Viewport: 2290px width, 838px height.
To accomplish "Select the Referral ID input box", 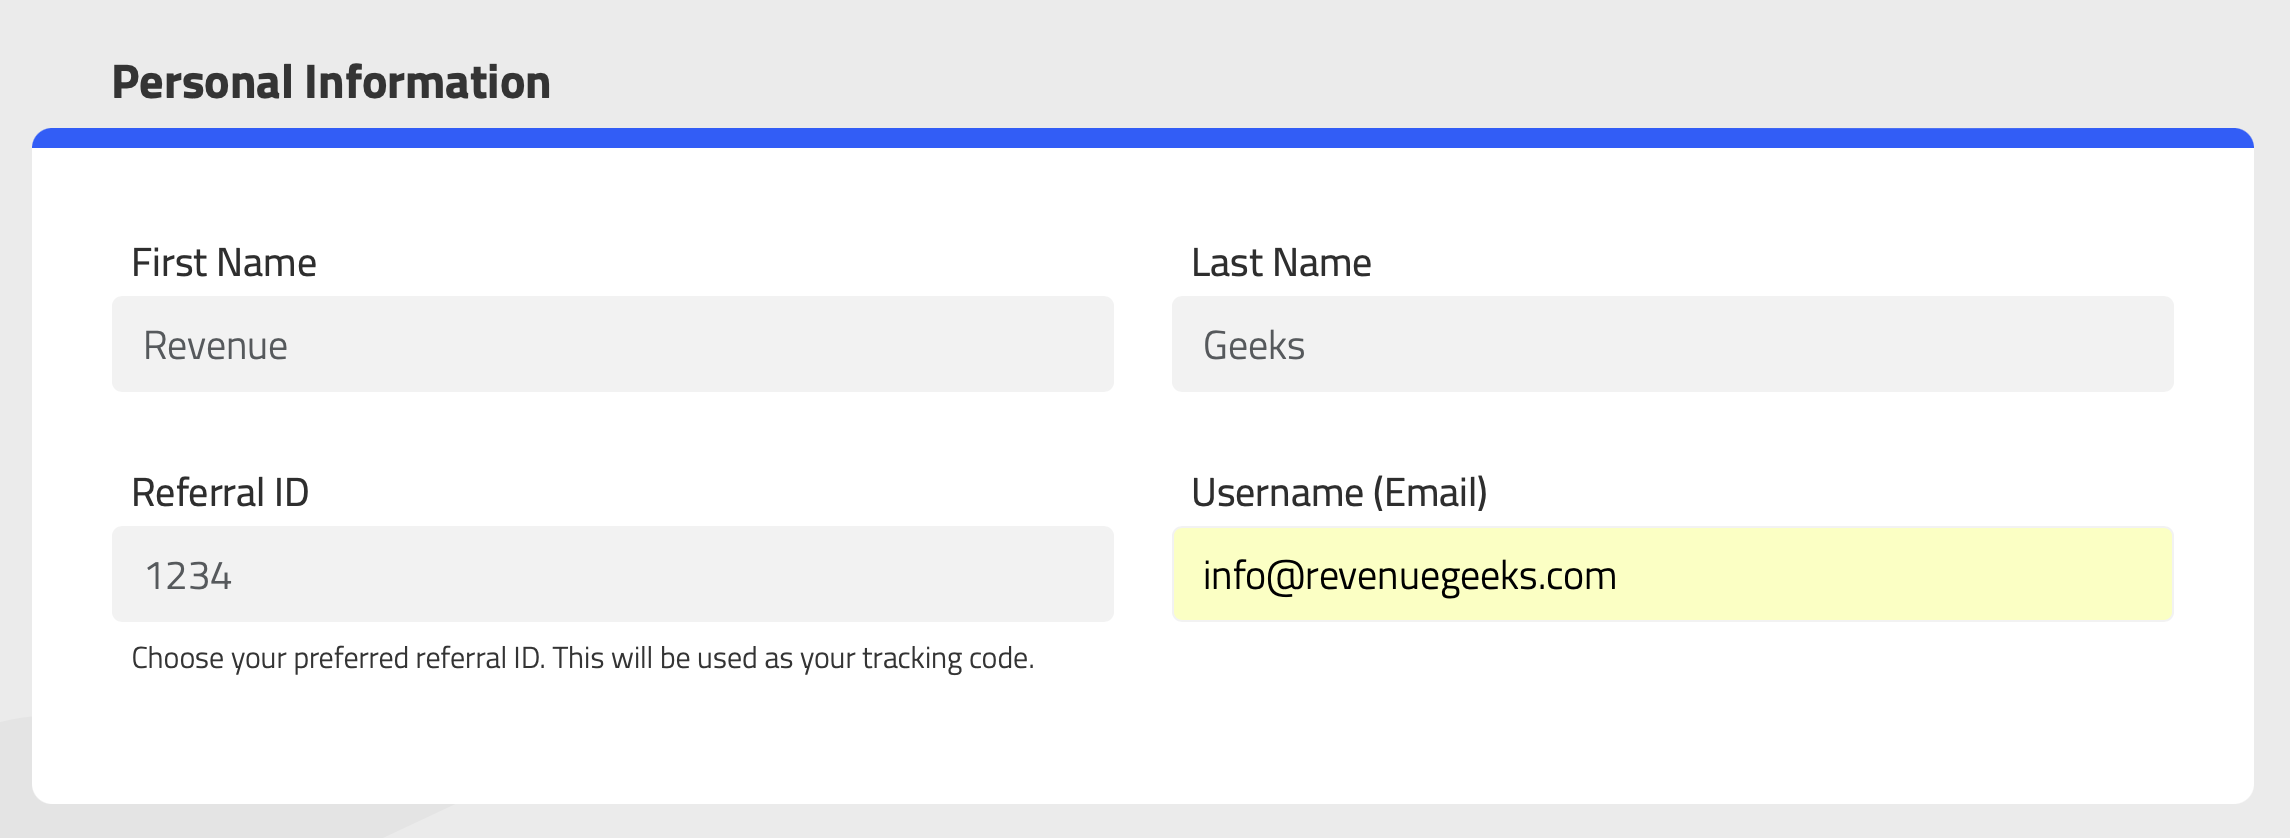I will pyautogui.click(x=612, y=574).
